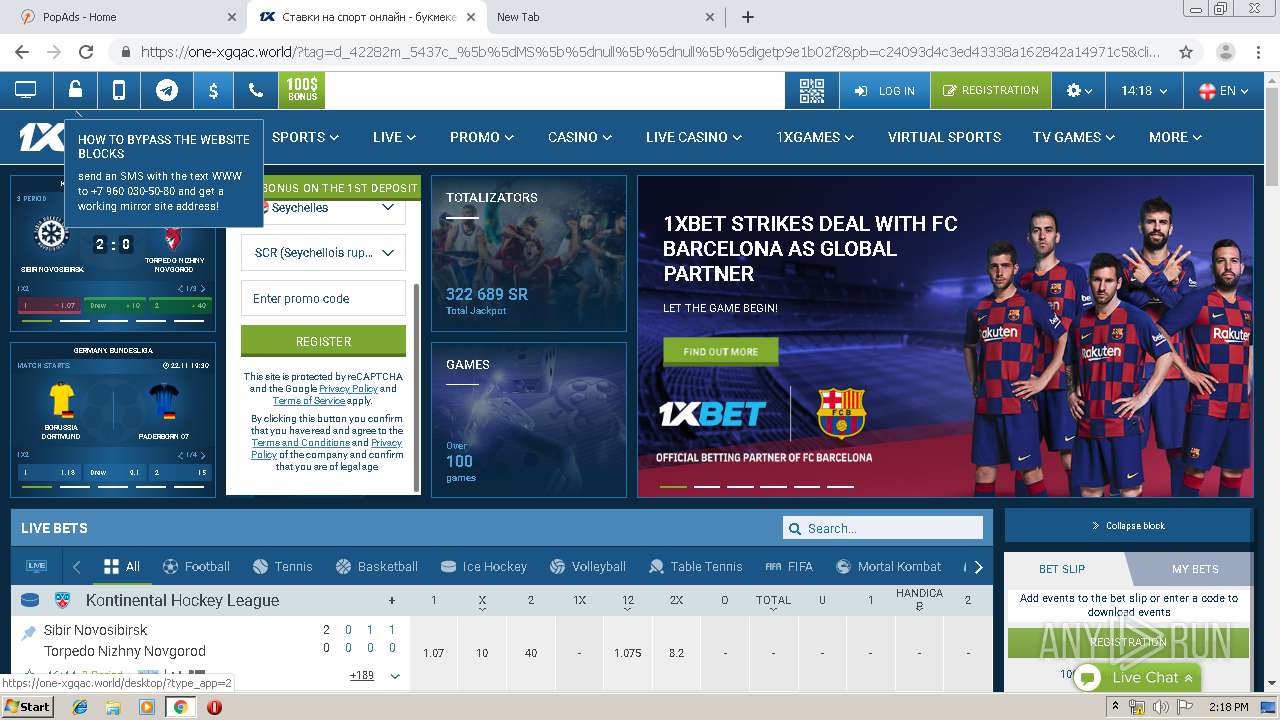The height and width of the screenshot is (720, 1280).
Task: Click the Borussia Dortmund yellow jersey
Action: coord(62,401)
